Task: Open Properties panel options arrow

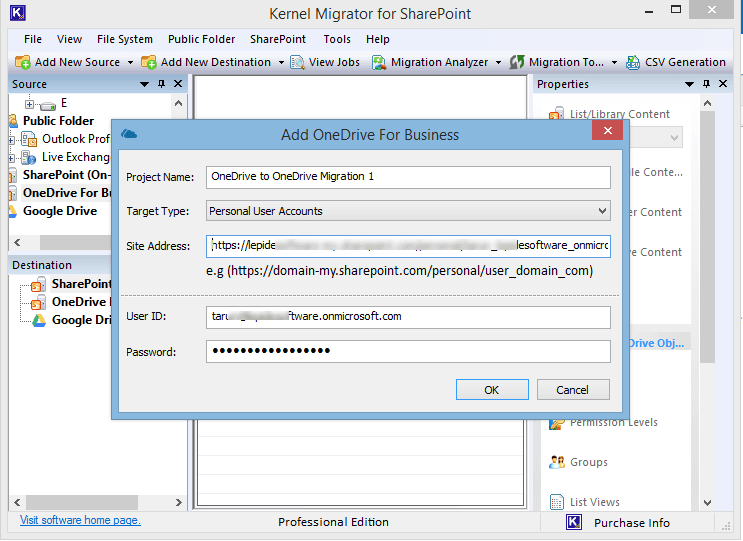Action: coord(689,84)
